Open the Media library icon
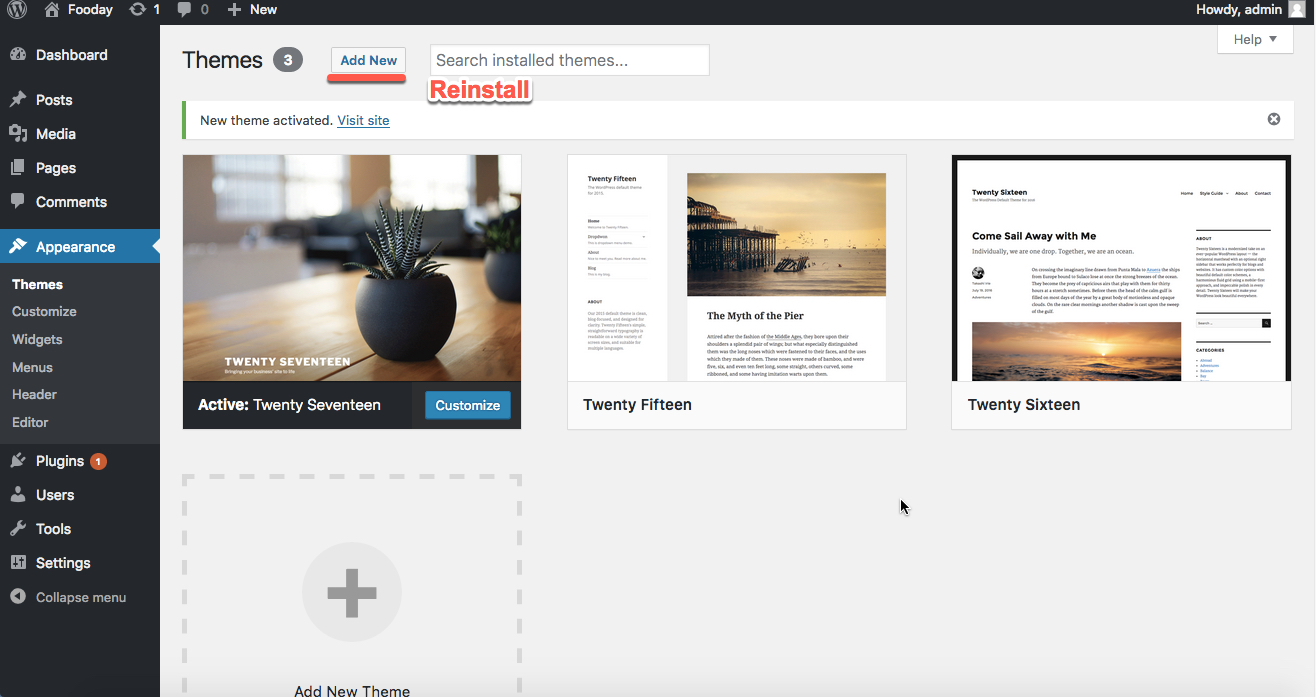1316x697 pixels. 18,134
